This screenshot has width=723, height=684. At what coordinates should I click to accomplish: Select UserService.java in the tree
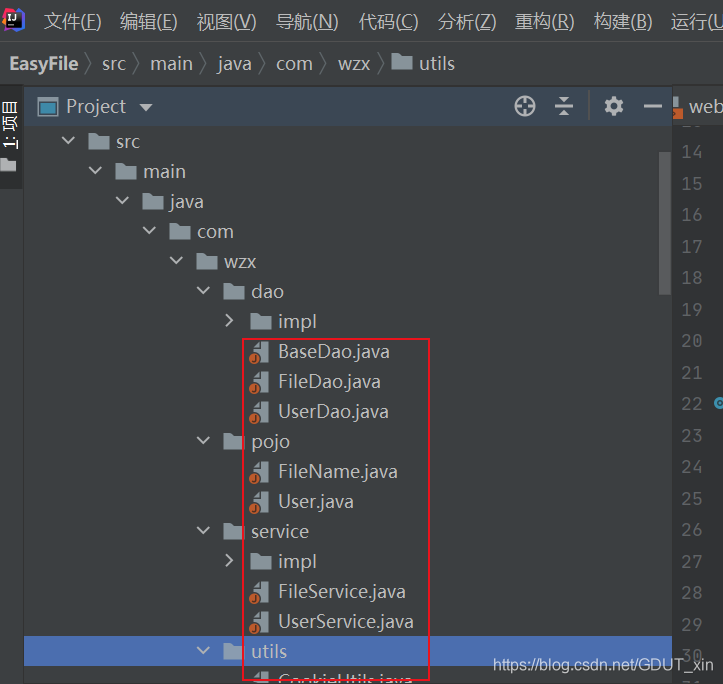(x=346, y=622)
